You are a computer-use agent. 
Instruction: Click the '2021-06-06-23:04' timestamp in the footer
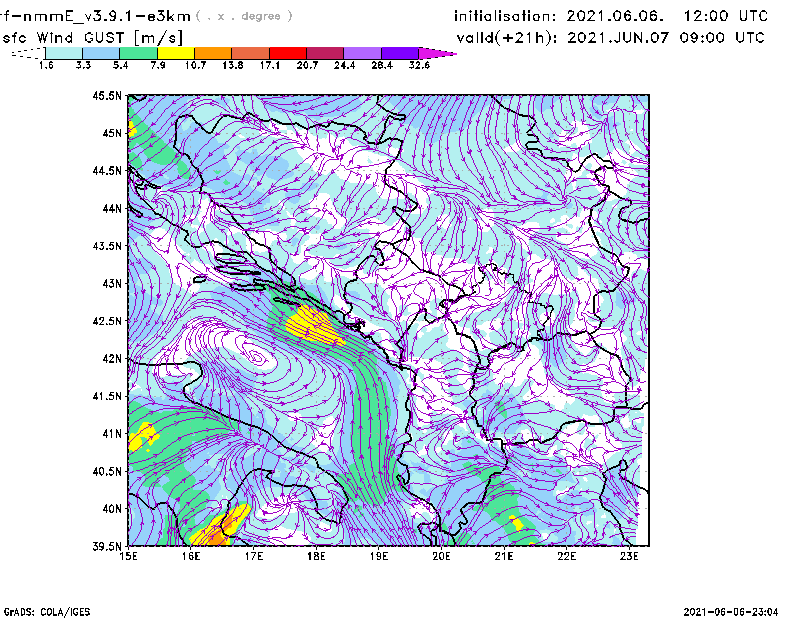coord(731,612)
